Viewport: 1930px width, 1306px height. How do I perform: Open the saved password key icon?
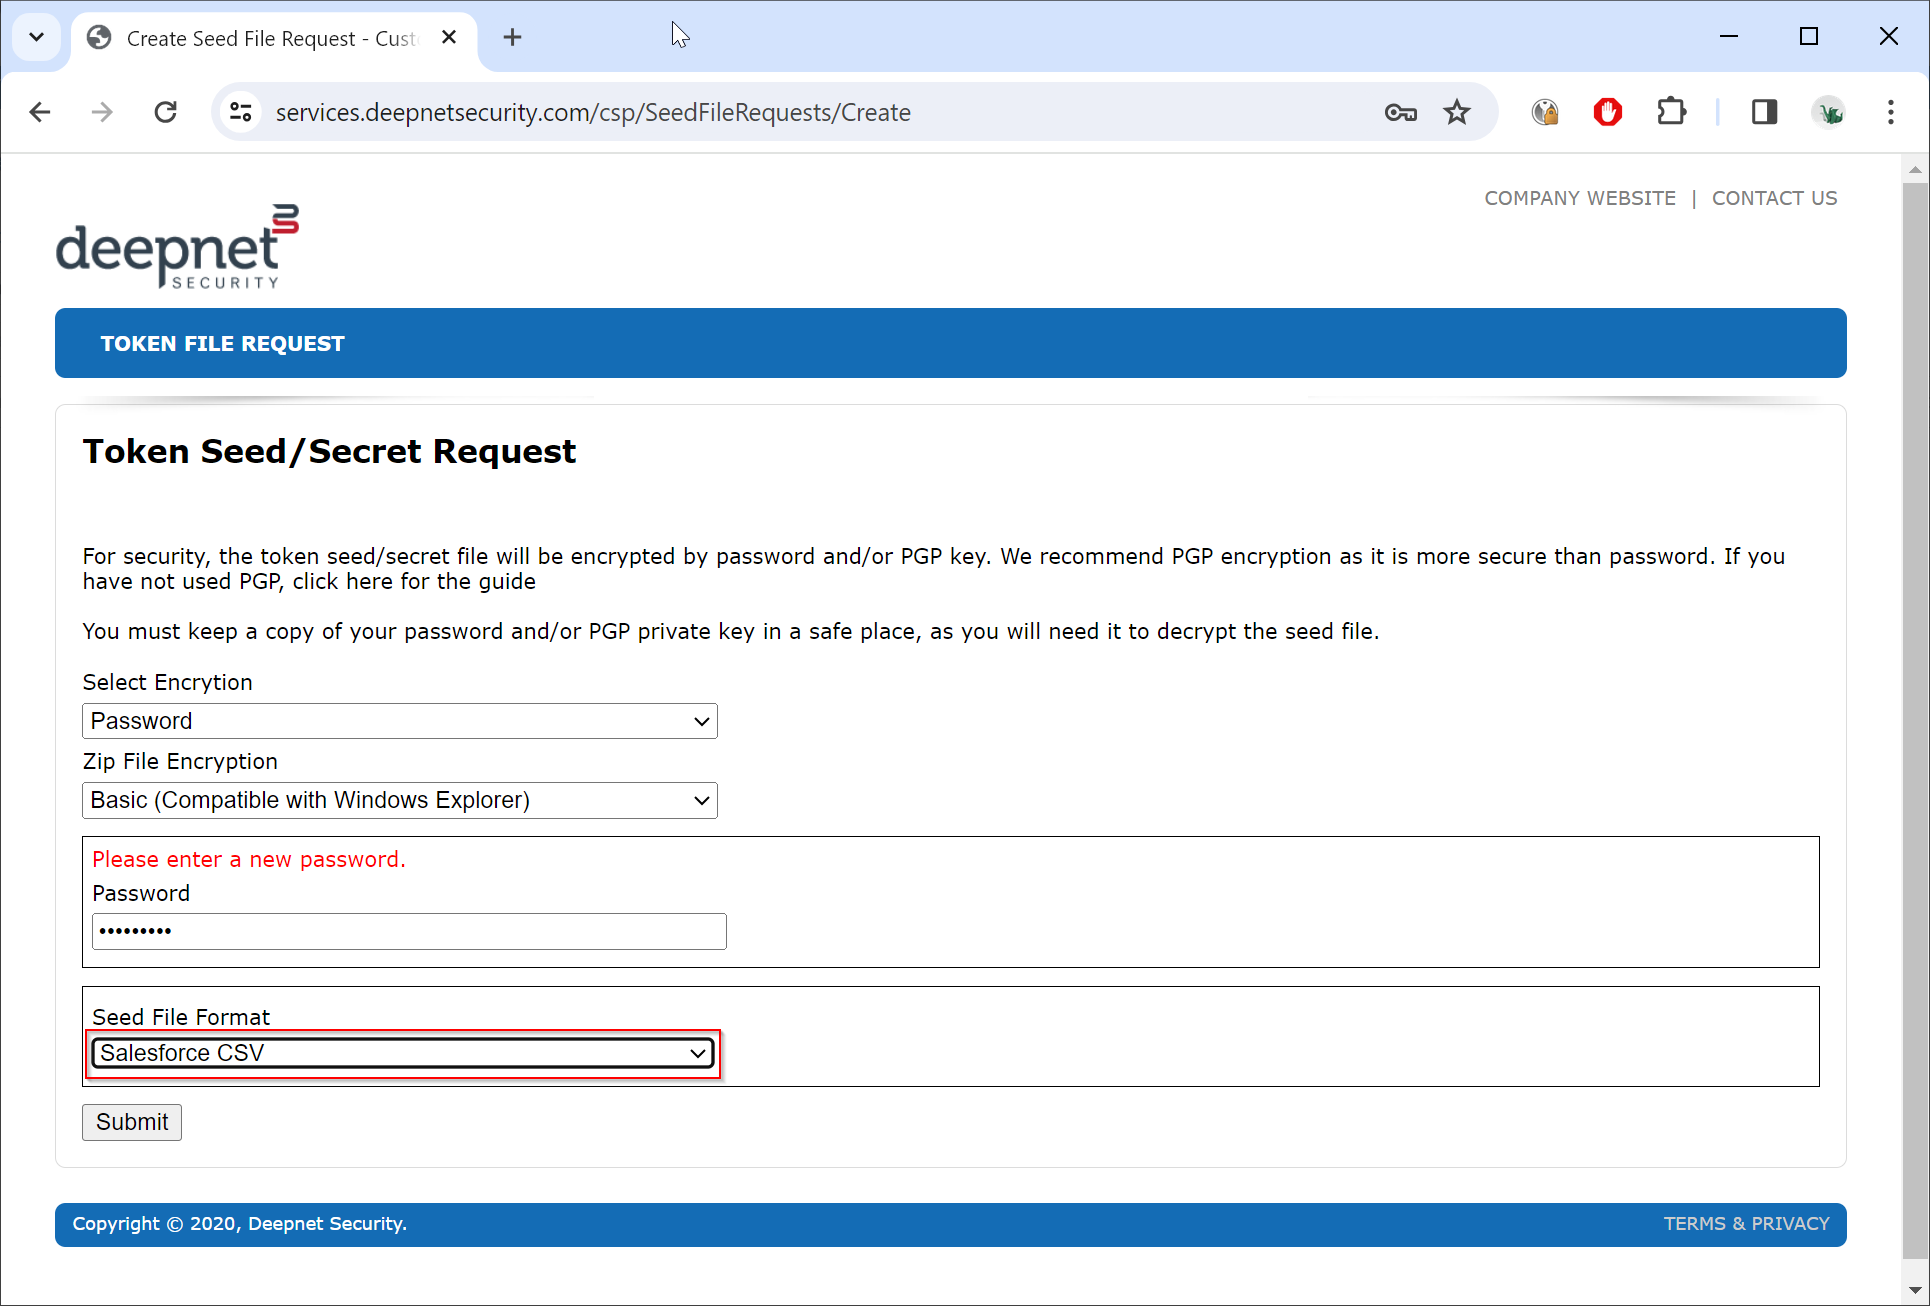[x=1400, y=112]
